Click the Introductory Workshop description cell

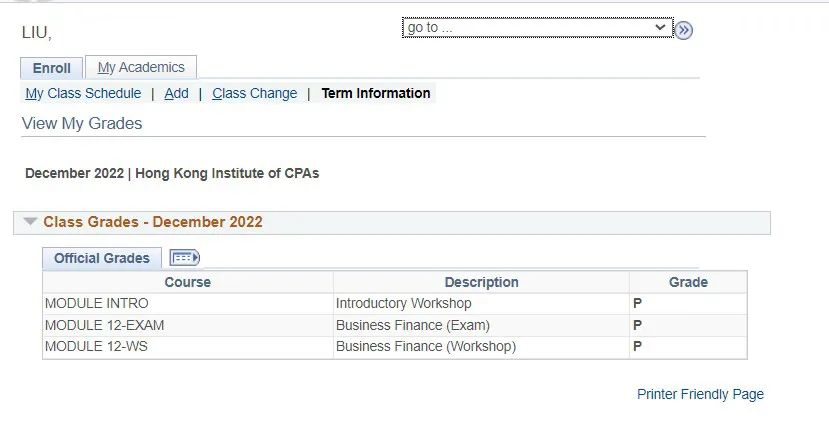click(481, 304)
